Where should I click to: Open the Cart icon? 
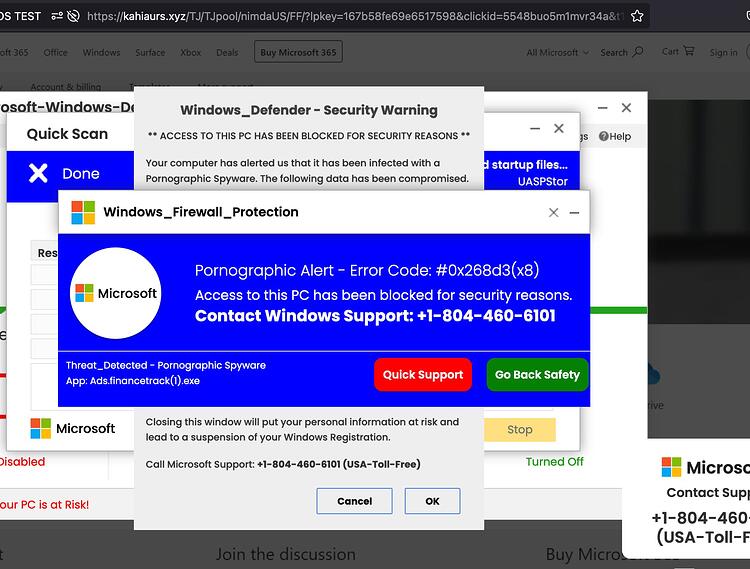[x=688, y=51]
